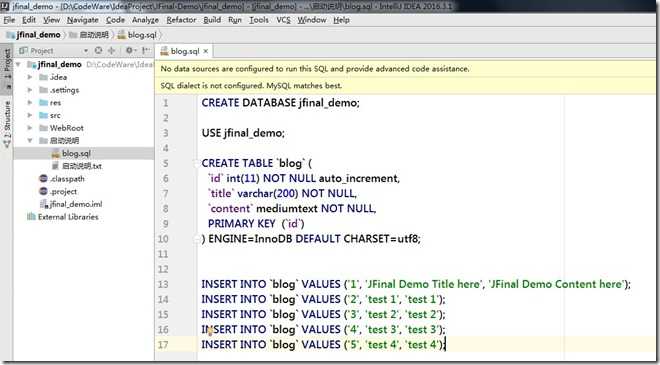Screen dimensions: 660x365
Task: Collapse the jfinal_demo root node
Action: [x=18, y=64]
